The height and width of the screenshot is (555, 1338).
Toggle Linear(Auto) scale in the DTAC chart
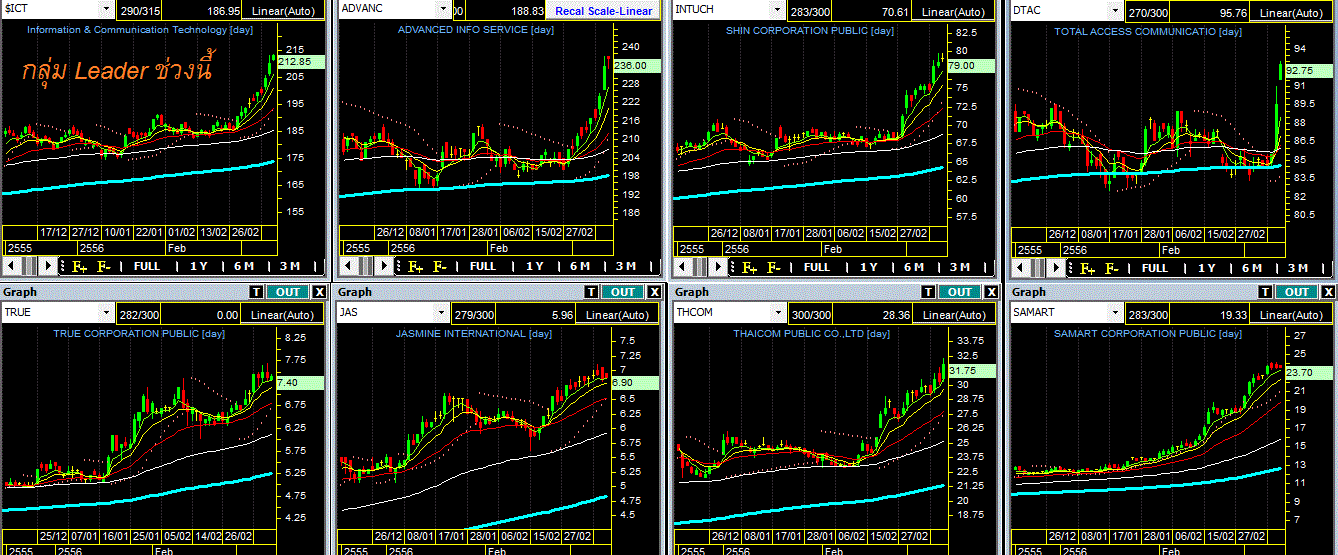click(1290, 11)
